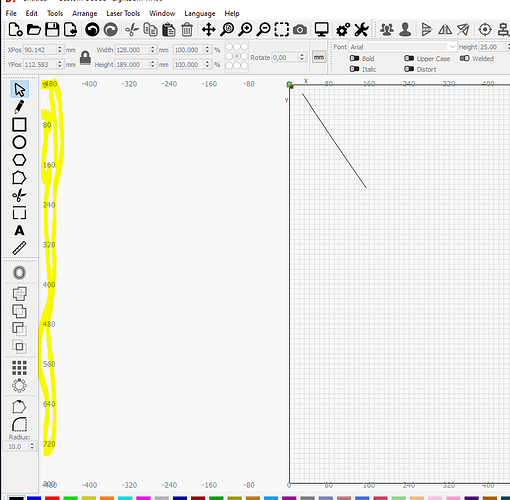Toggle the aspect ratio lock

click(x=85, y=58)
